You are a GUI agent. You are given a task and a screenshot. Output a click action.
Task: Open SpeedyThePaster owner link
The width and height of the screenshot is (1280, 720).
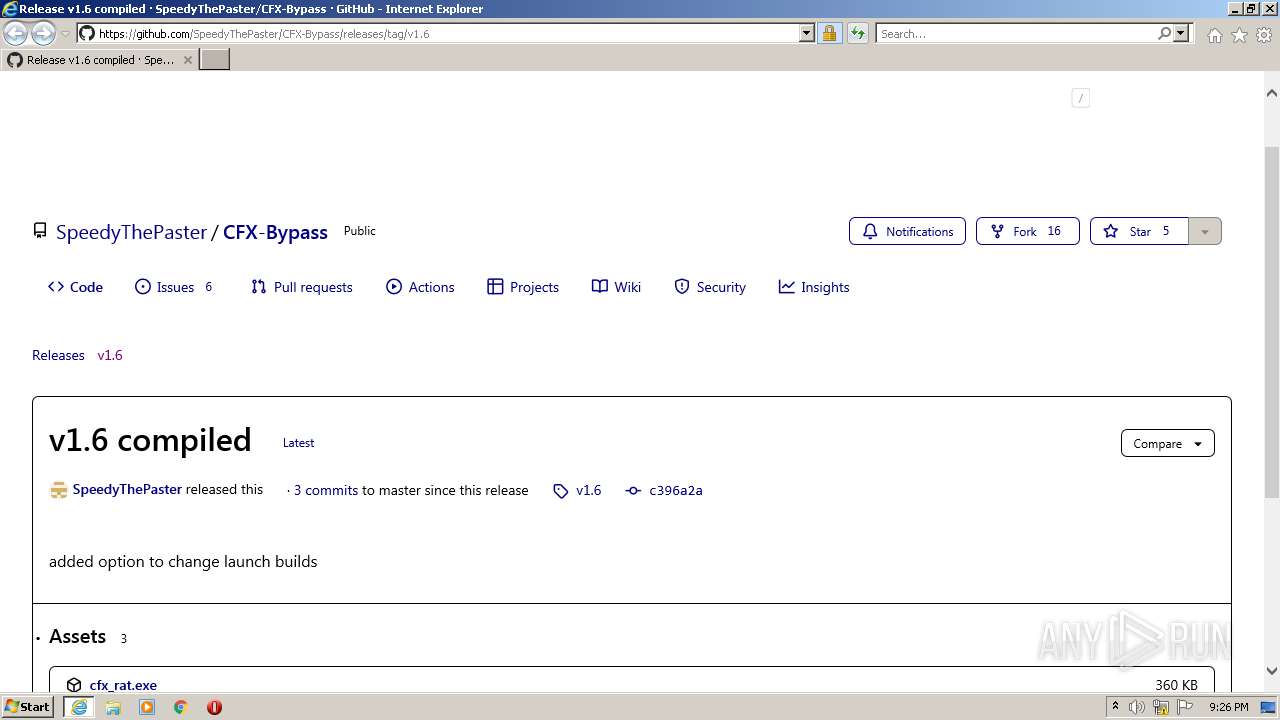click(131, 232)
